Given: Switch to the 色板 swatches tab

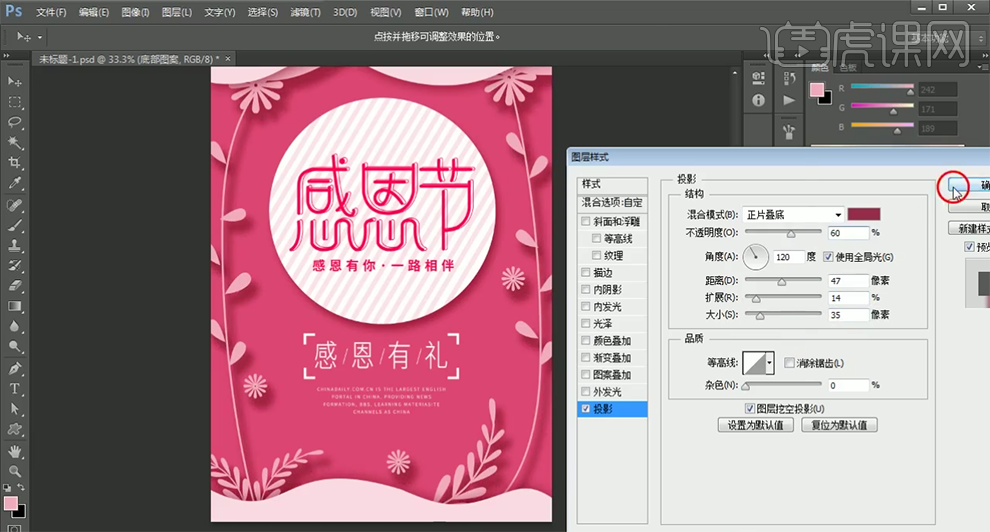Looking at the screenshot, I should pos(848,68).
